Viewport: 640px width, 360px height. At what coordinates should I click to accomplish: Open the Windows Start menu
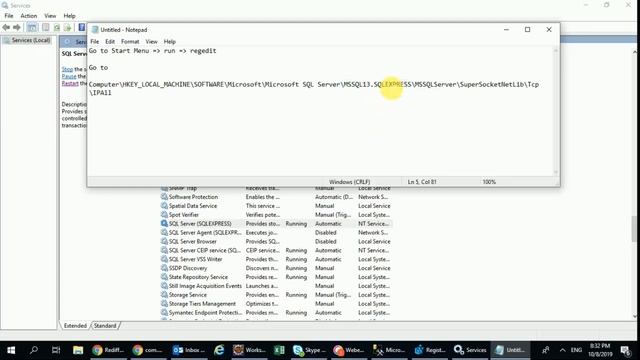11,350
